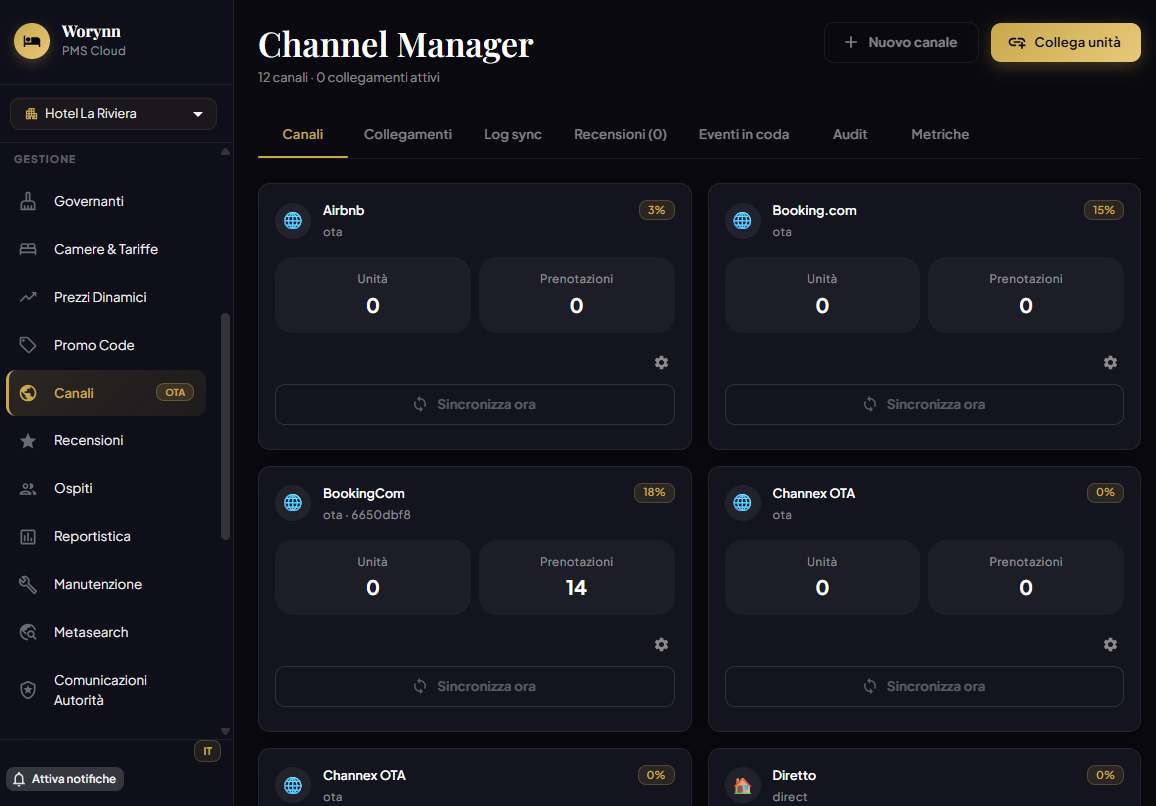Switch to the Audit tab
This screenshot has height=806, width=1156.
point(849,134)
